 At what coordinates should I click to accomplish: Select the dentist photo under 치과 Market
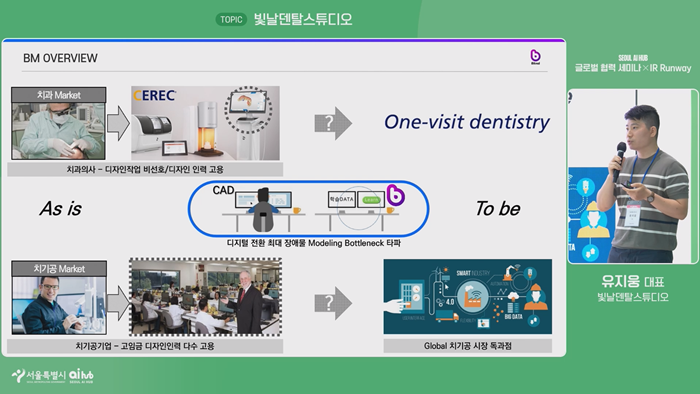58,131
